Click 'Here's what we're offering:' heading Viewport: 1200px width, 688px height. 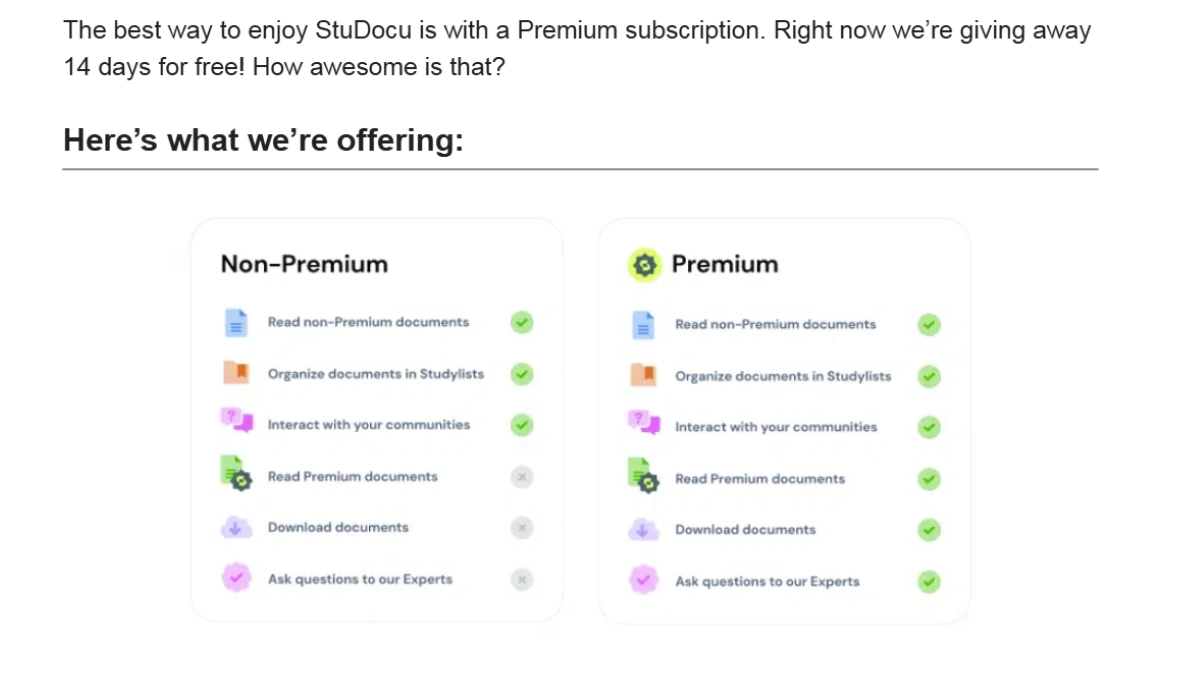pyautogui.click(x=264, y=140)
